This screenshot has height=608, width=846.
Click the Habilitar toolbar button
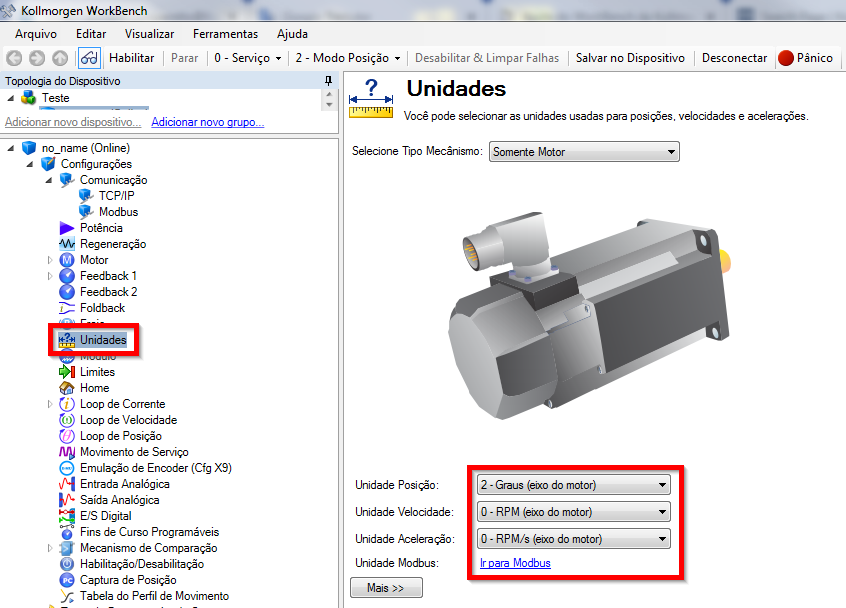tap(131, 58)
